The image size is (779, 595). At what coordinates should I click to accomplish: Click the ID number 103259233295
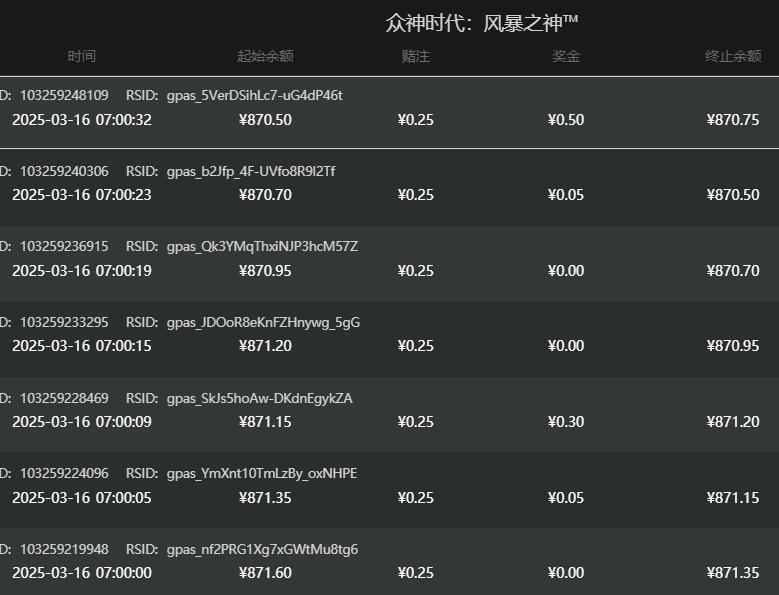(x=64, y=322)
